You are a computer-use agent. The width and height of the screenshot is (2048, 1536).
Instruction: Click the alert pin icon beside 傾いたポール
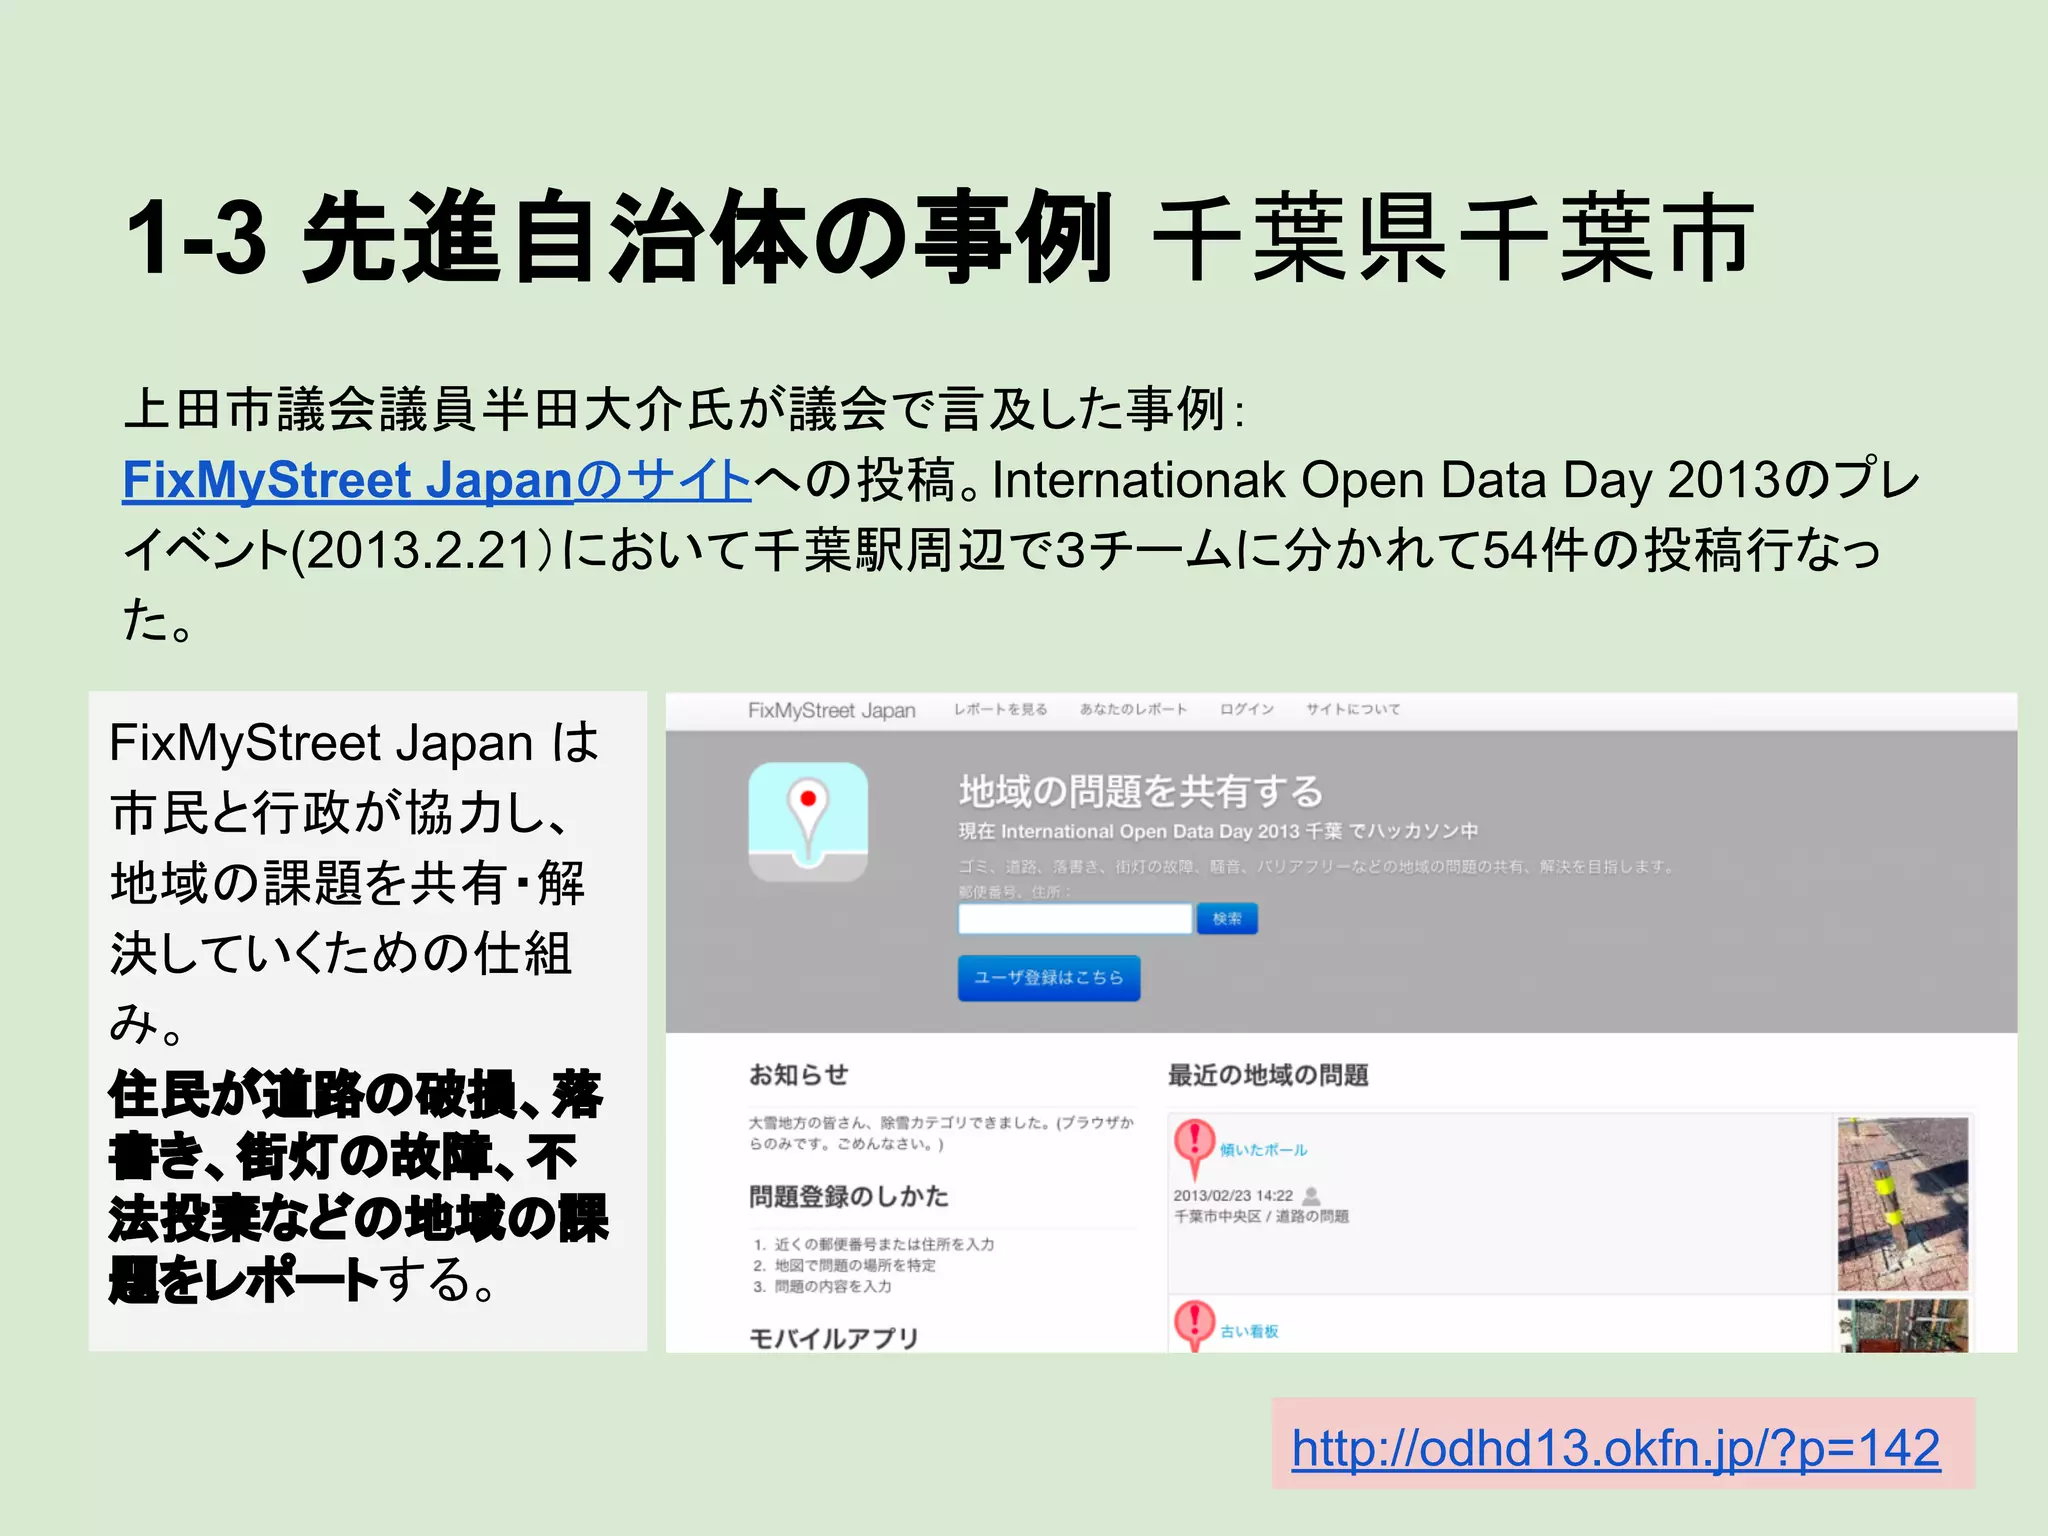click(x=1194, y=1148)
